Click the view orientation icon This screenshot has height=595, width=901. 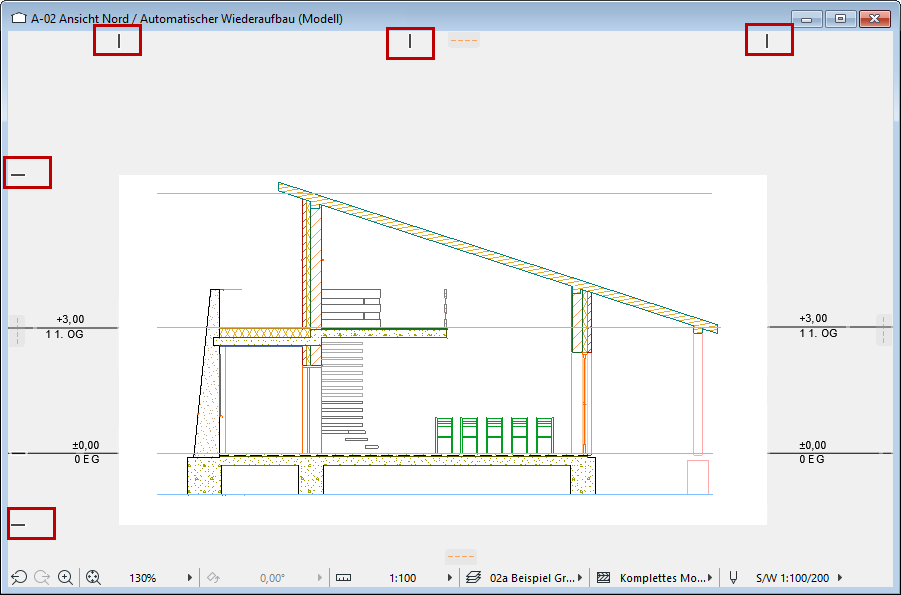[213, 578]
